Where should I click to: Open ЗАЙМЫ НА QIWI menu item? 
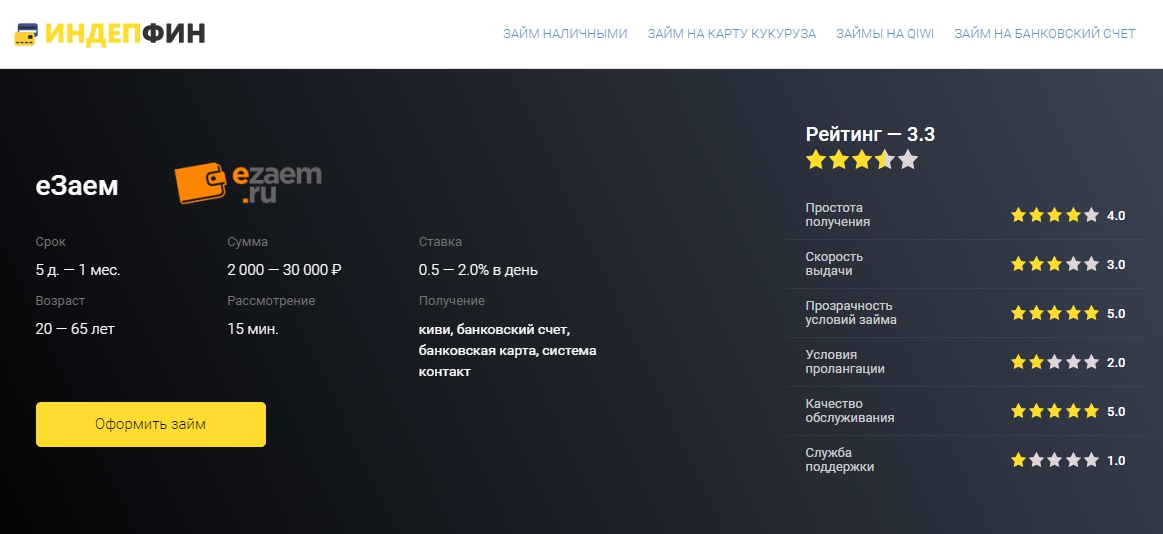[885, 34]
